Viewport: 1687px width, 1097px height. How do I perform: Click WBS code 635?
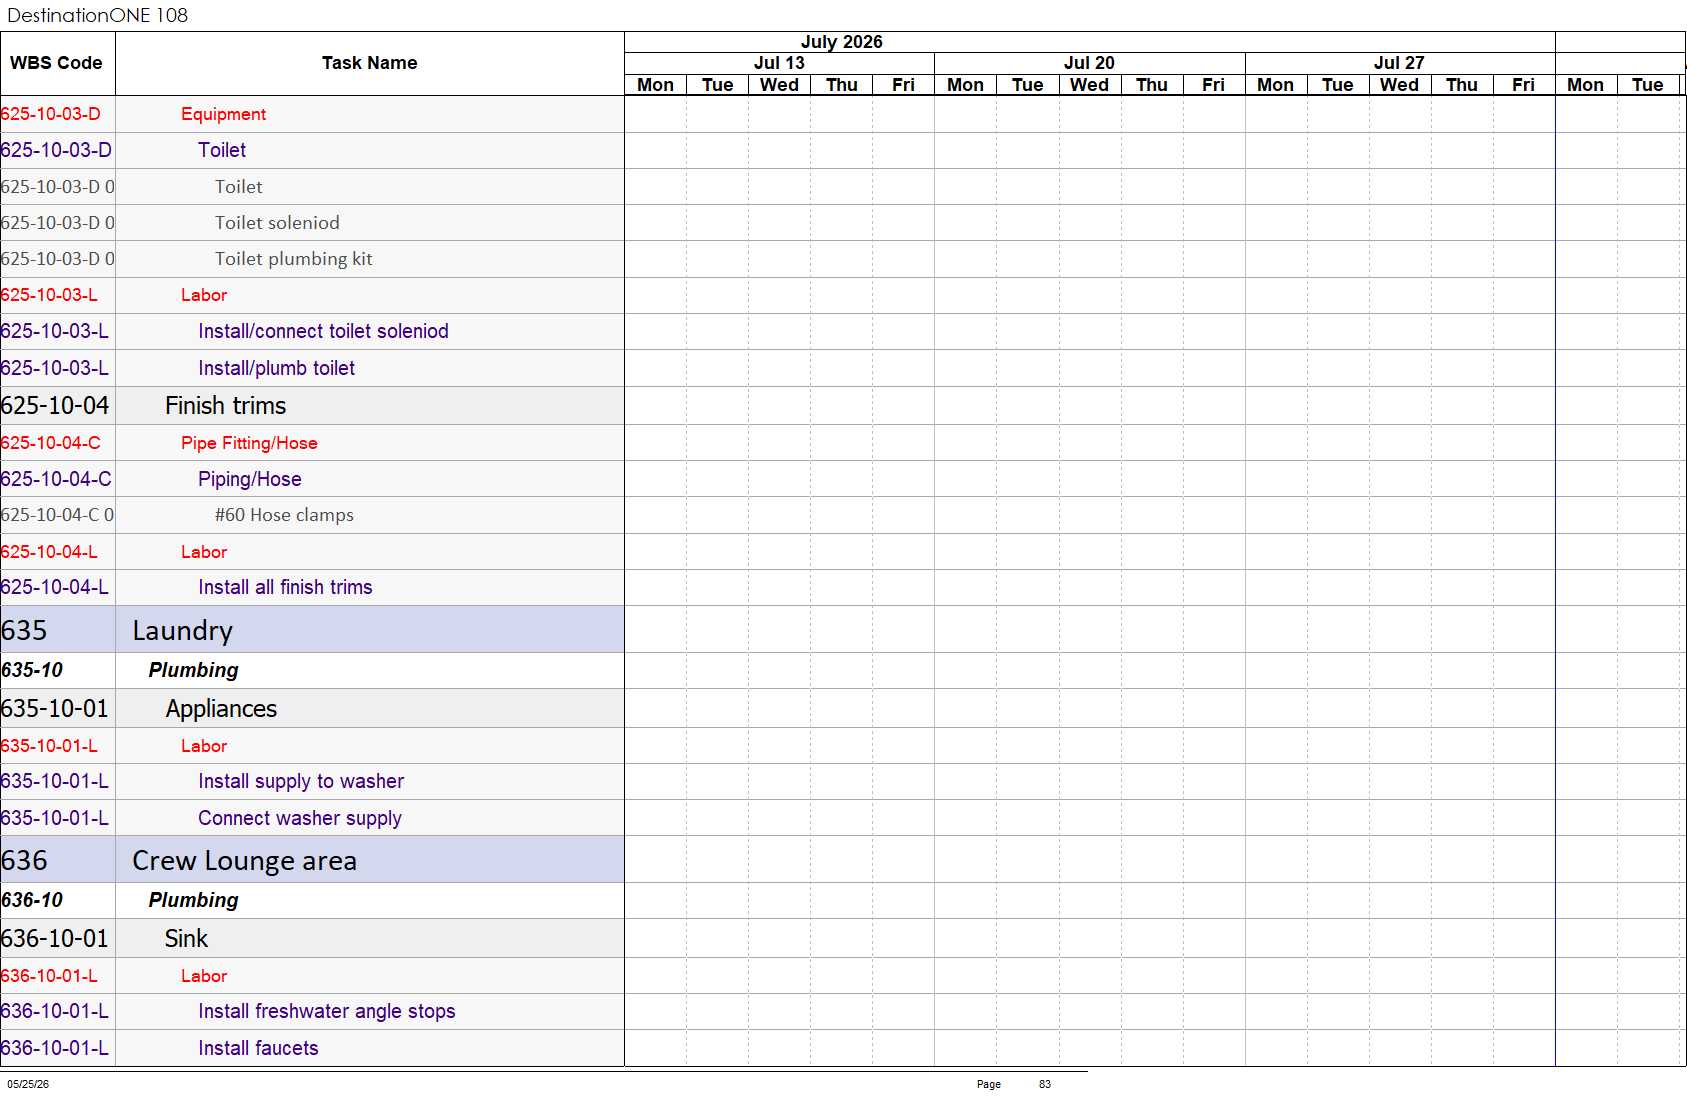tap(24, 630)
